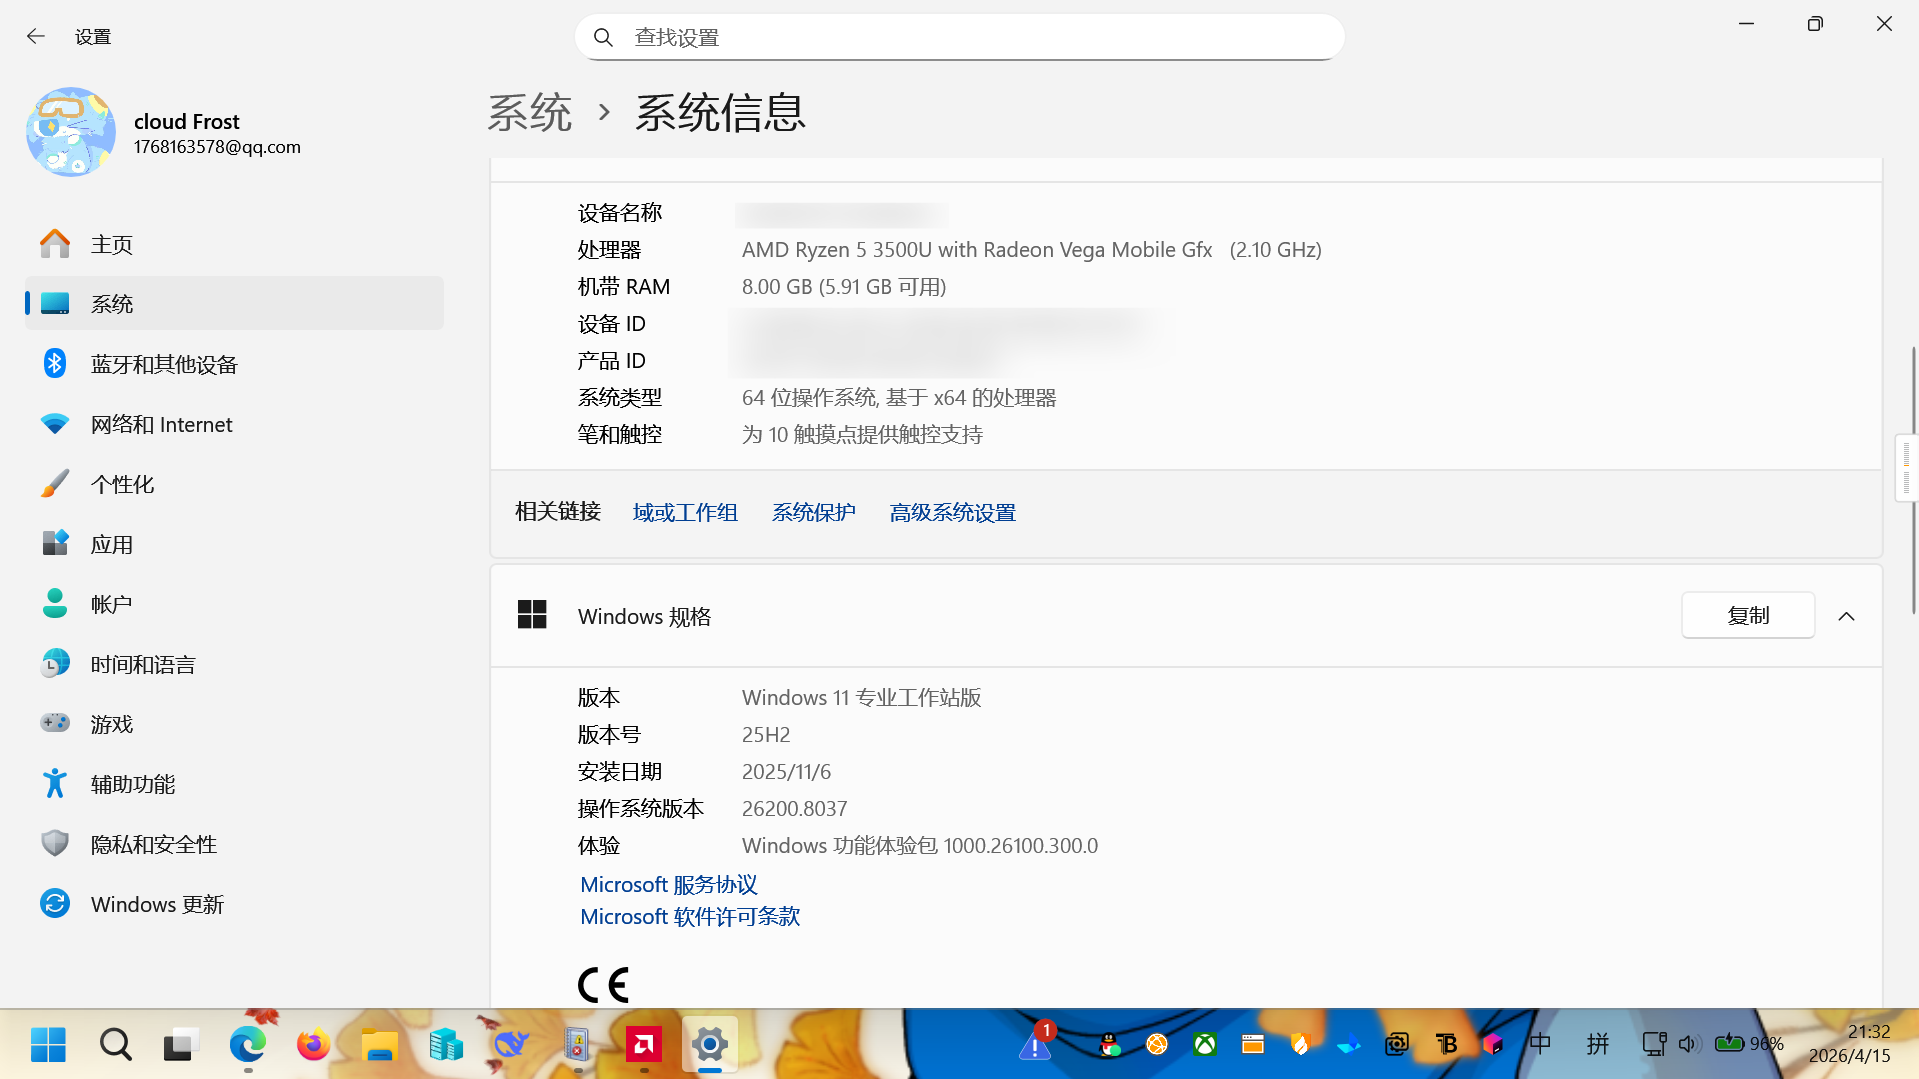Open volume control speaker icon

coord(1689,1045)
